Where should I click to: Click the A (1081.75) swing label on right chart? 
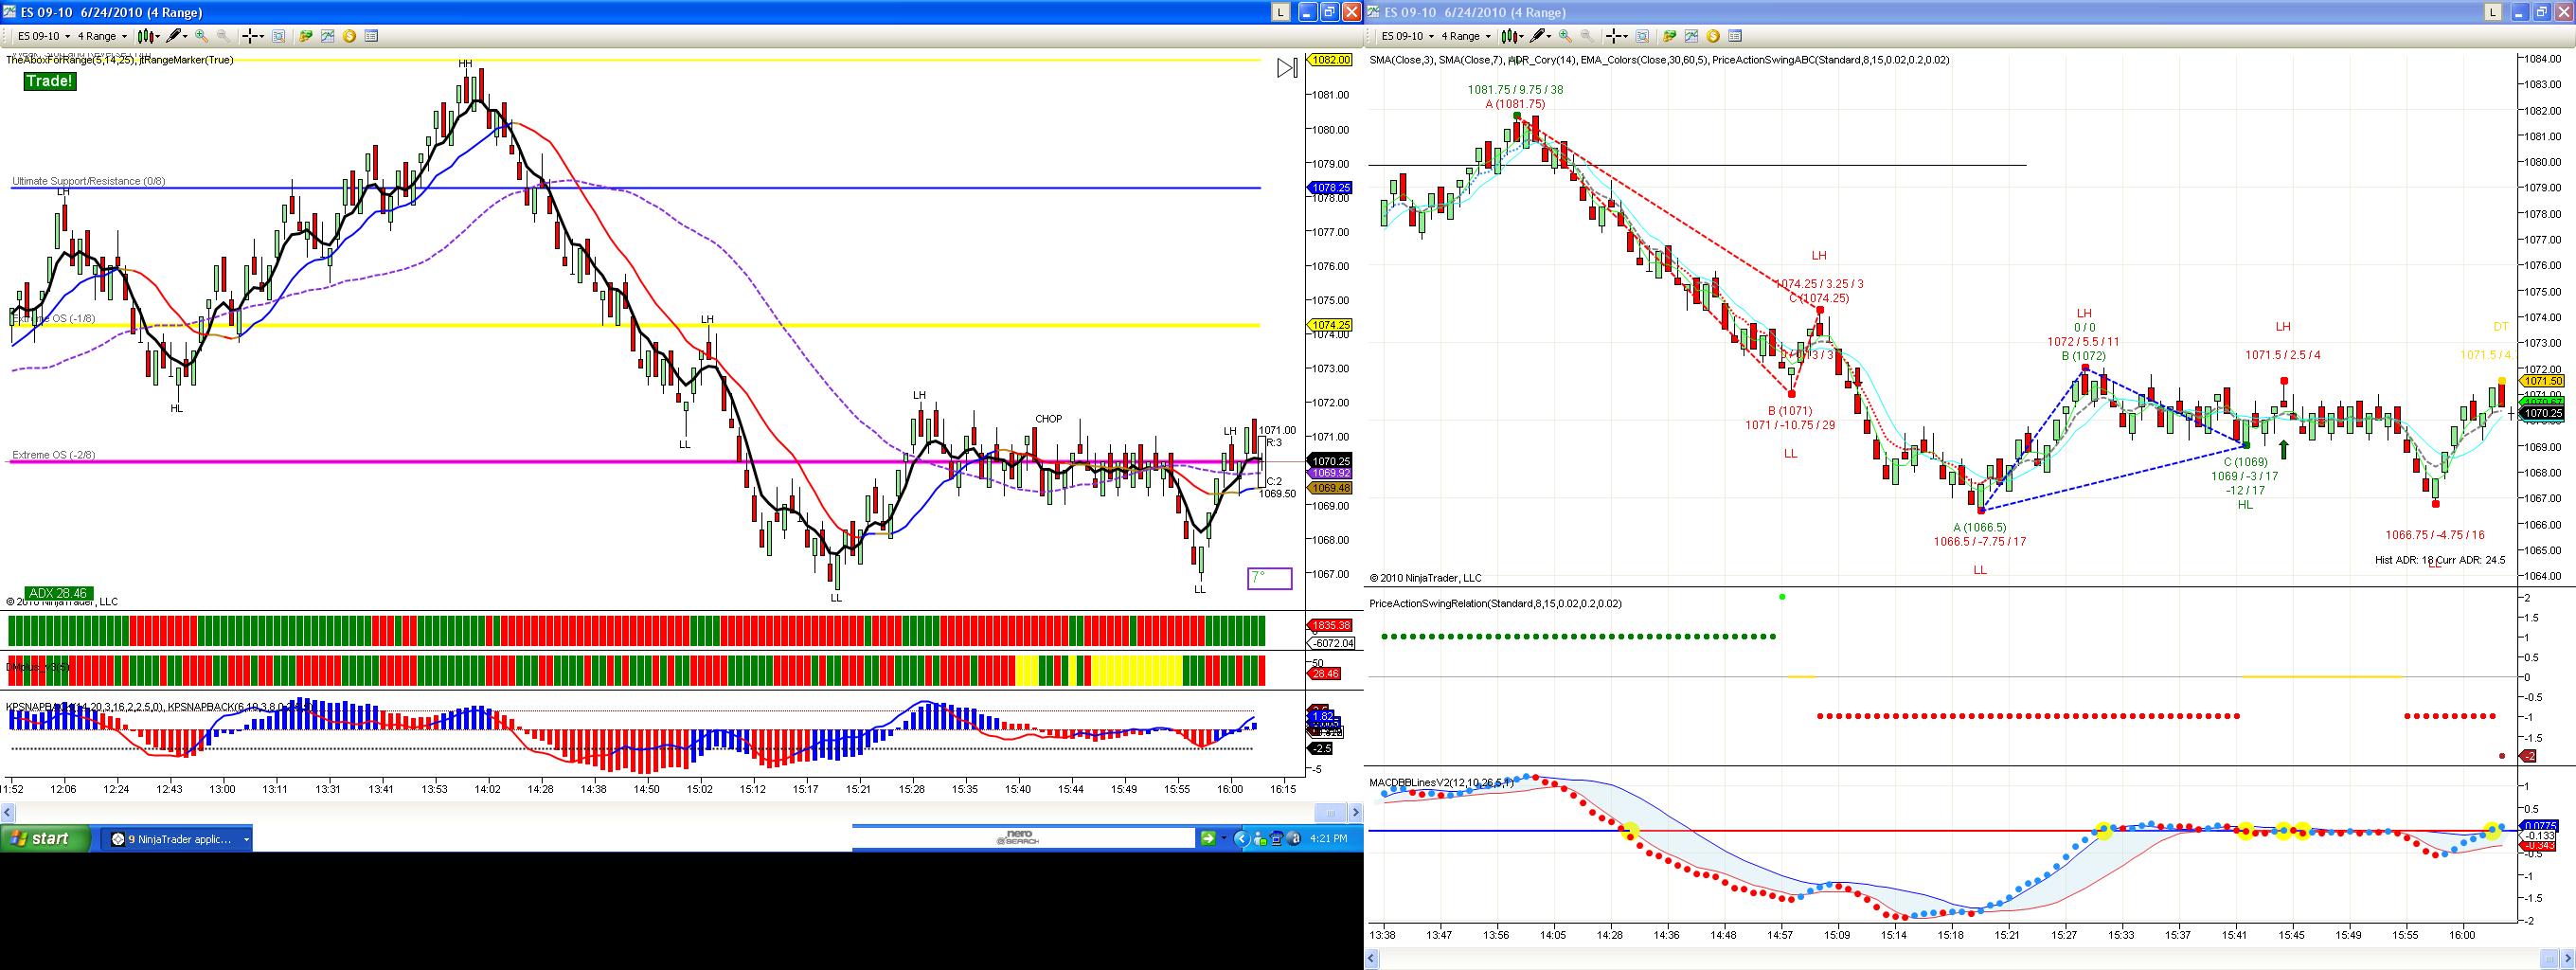1515,104
